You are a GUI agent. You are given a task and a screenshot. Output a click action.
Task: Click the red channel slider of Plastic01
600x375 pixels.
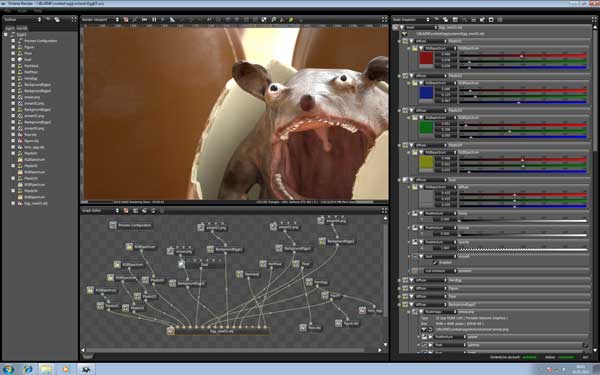tap(523, 55)
